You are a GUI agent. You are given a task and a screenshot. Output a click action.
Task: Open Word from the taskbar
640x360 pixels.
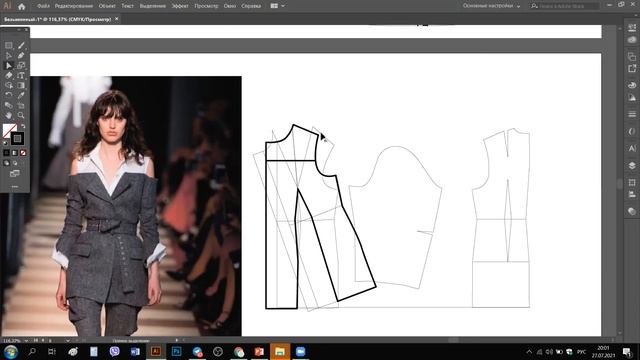click(x=135, y=351)
